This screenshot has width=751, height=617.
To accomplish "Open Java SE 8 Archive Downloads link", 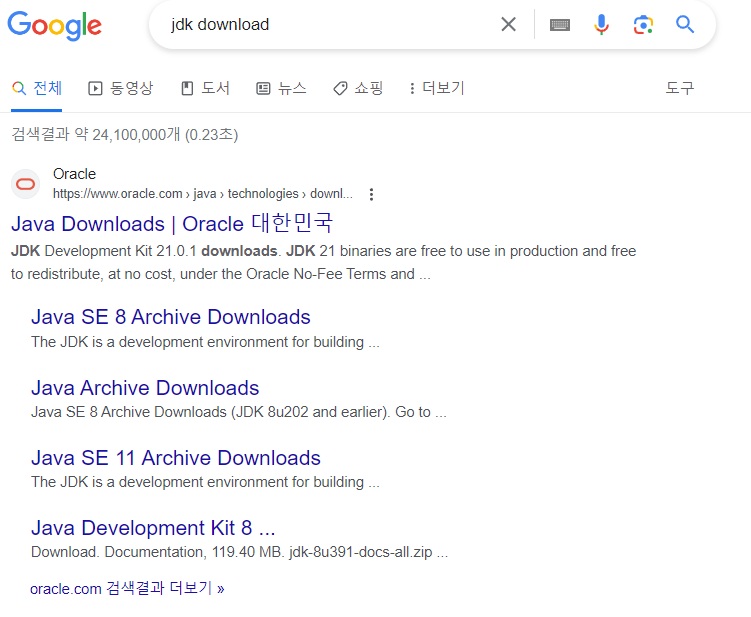I will 171,317.
